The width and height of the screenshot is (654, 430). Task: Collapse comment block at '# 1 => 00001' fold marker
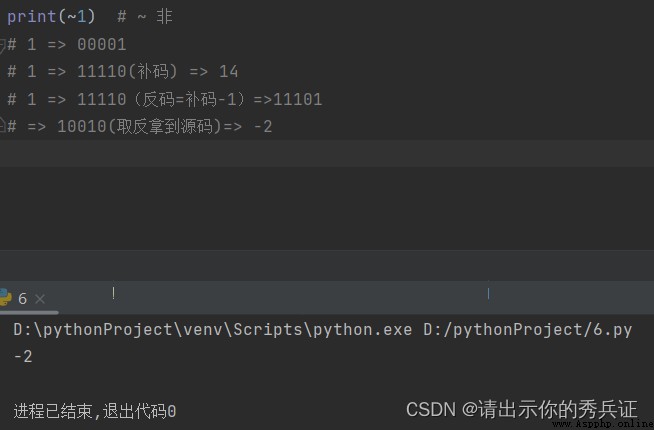2,45
